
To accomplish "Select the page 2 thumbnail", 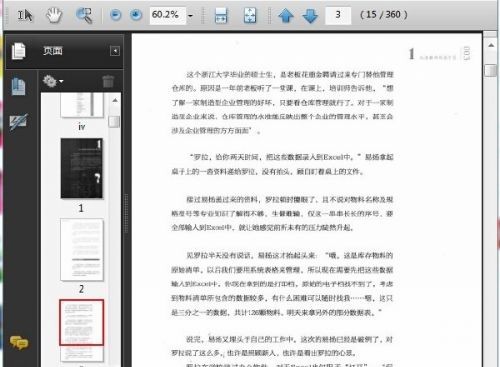I will [x=82, y=250].
